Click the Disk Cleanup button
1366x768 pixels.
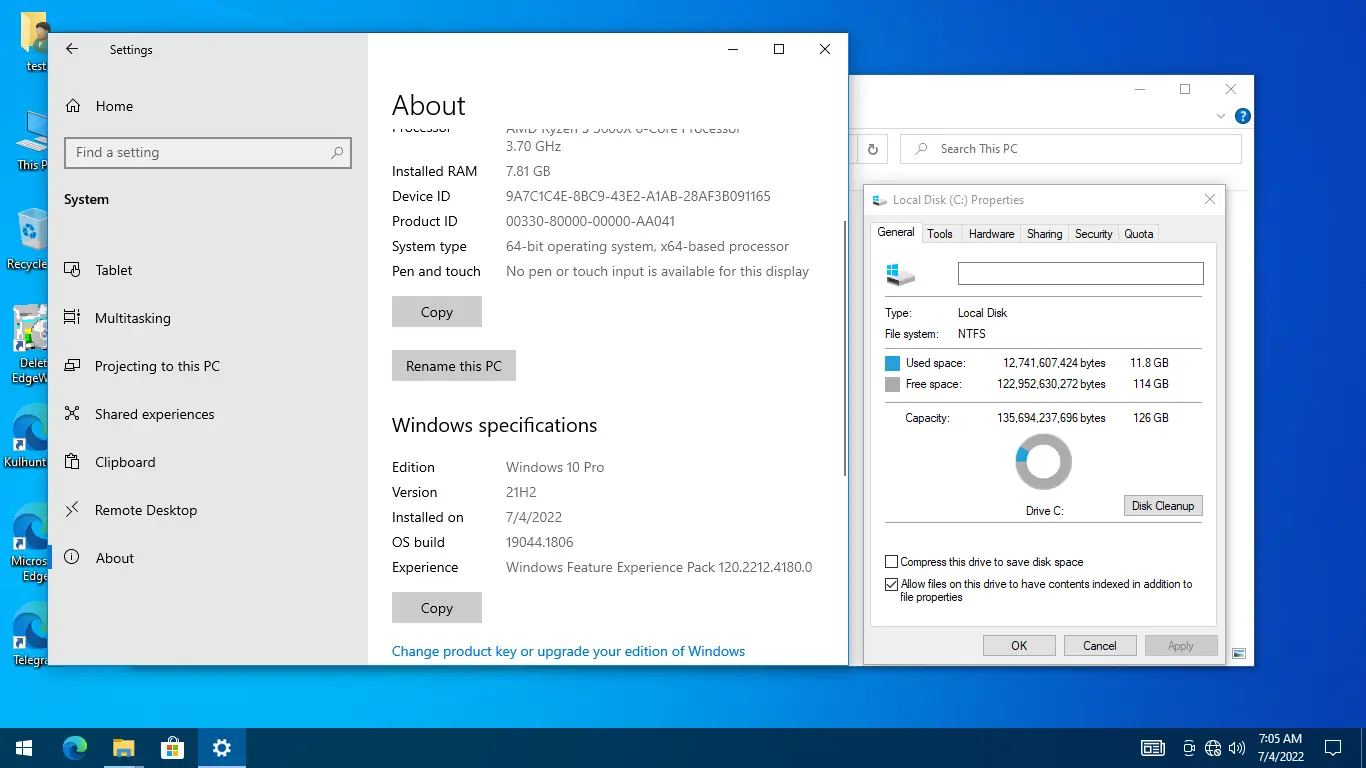(1162, 506)
